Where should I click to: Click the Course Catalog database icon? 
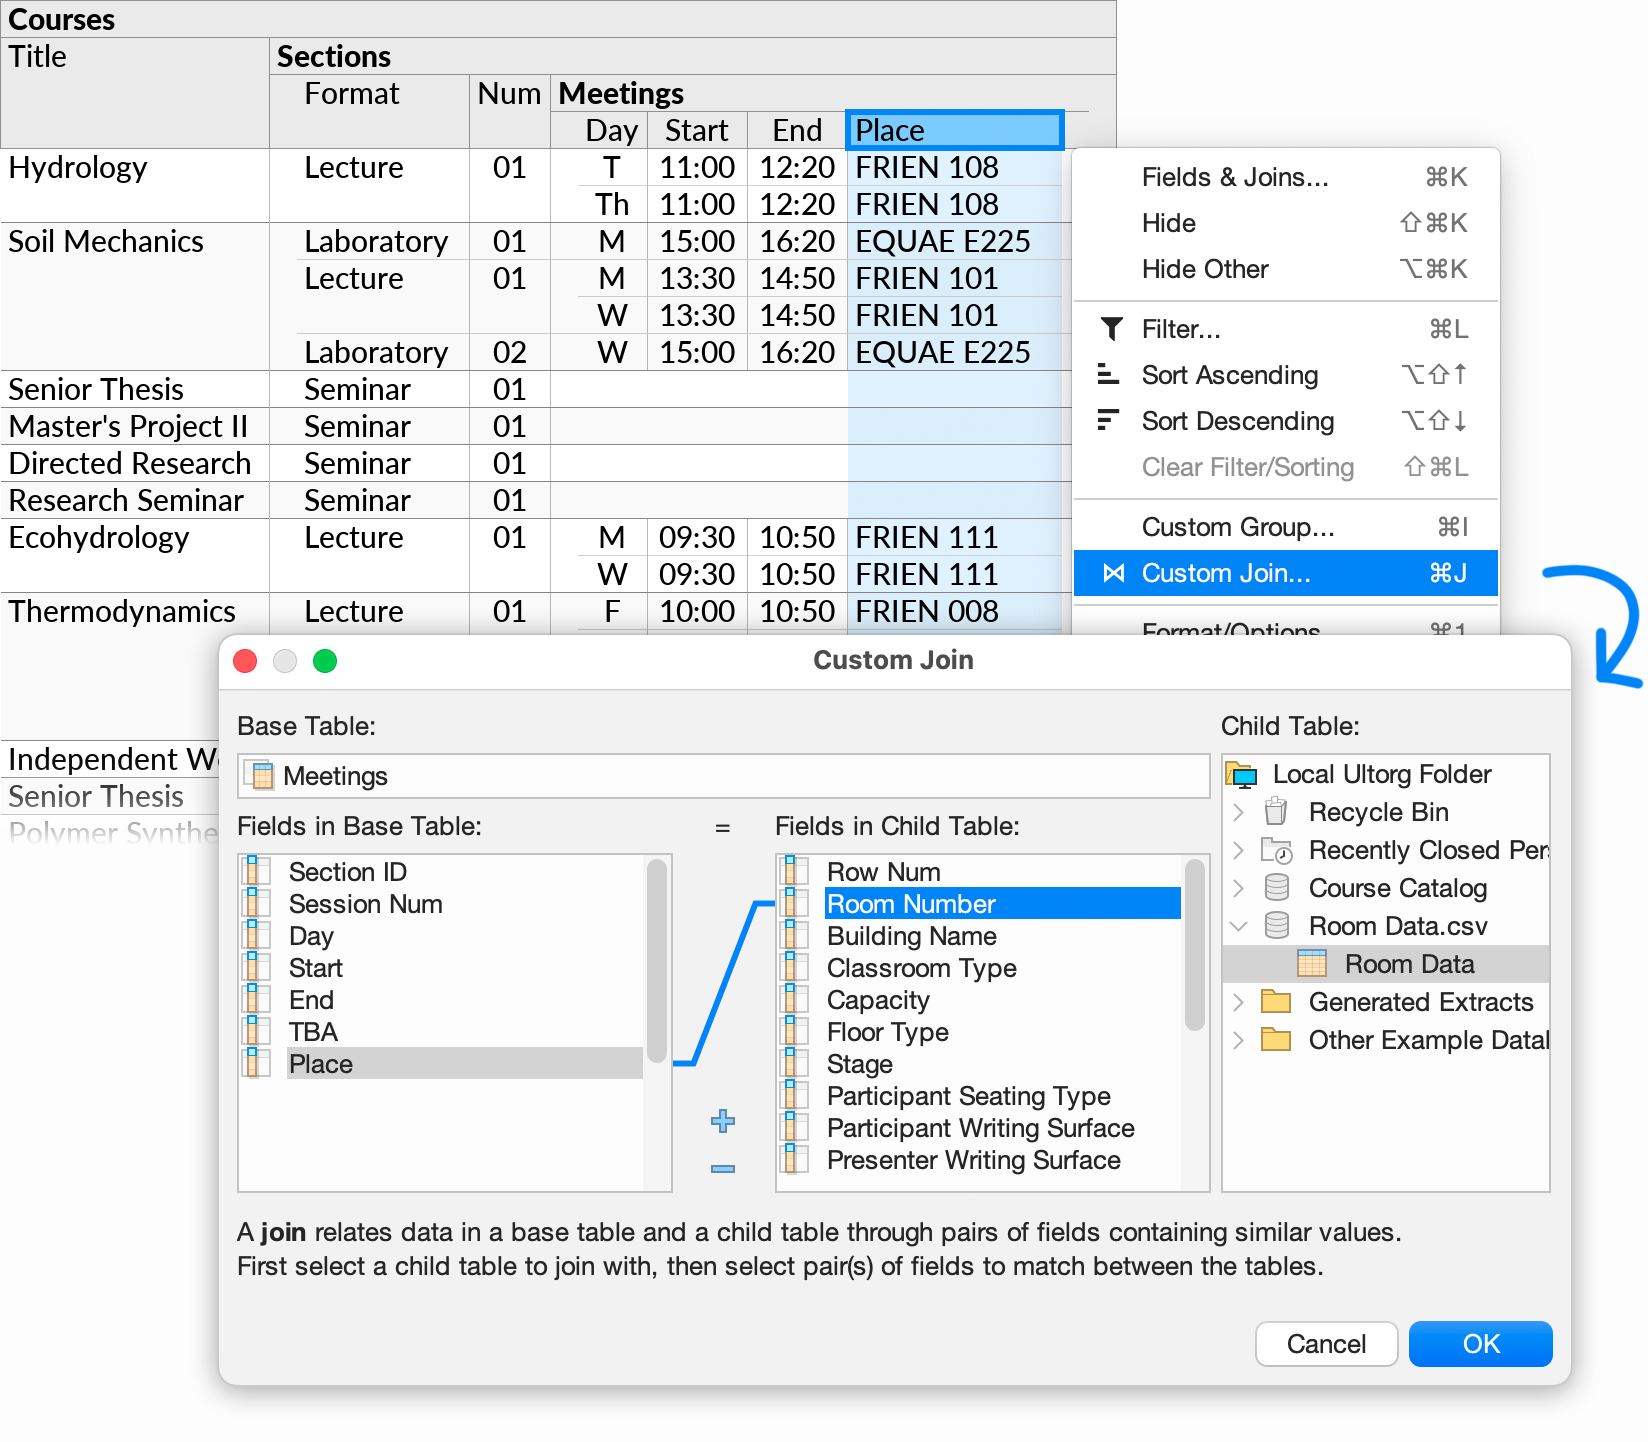[x=1275, y=888]
